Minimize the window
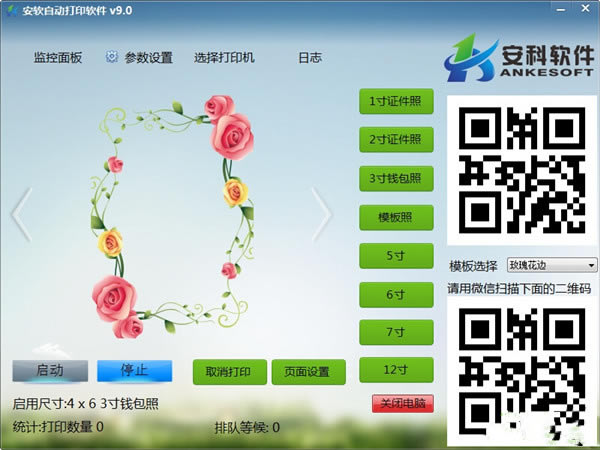600x450 pixels. [x=561, y=9]
